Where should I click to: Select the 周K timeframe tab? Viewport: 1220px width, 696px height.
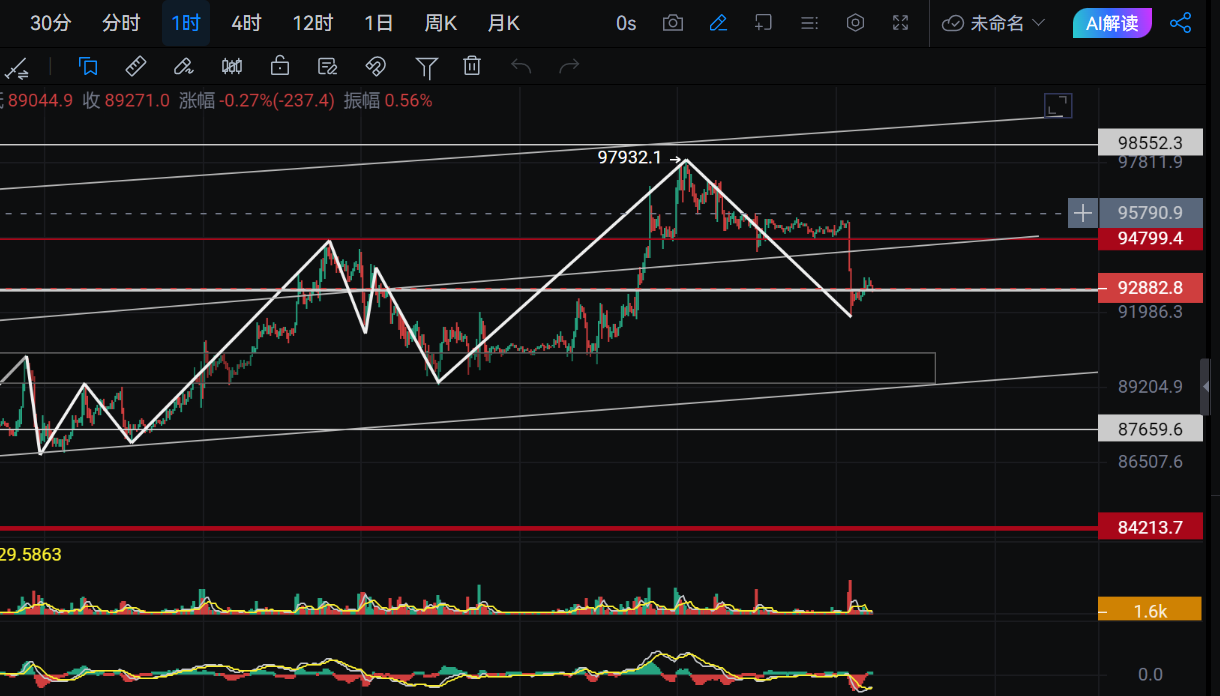point(440,23)
